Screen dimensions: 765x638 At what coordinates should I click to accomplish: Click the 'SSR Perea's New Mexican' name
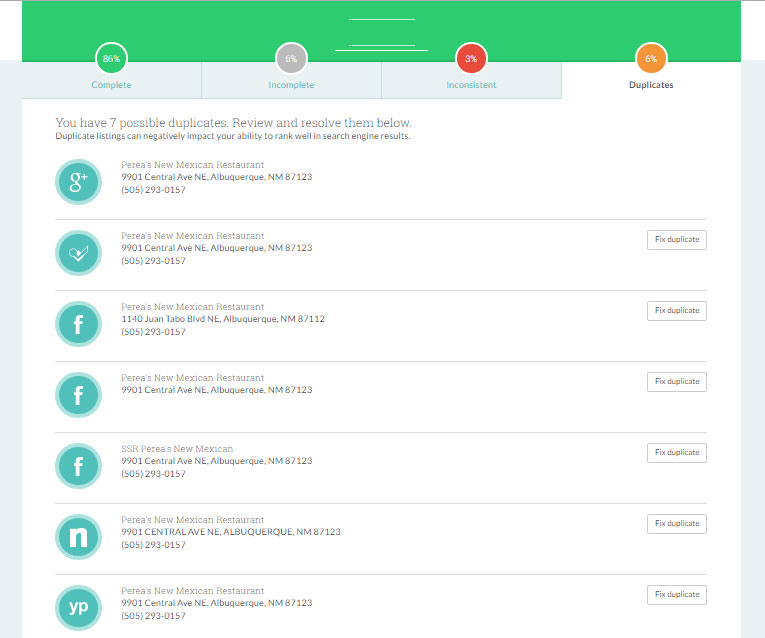pyautogui.click(x=177, y=449)
